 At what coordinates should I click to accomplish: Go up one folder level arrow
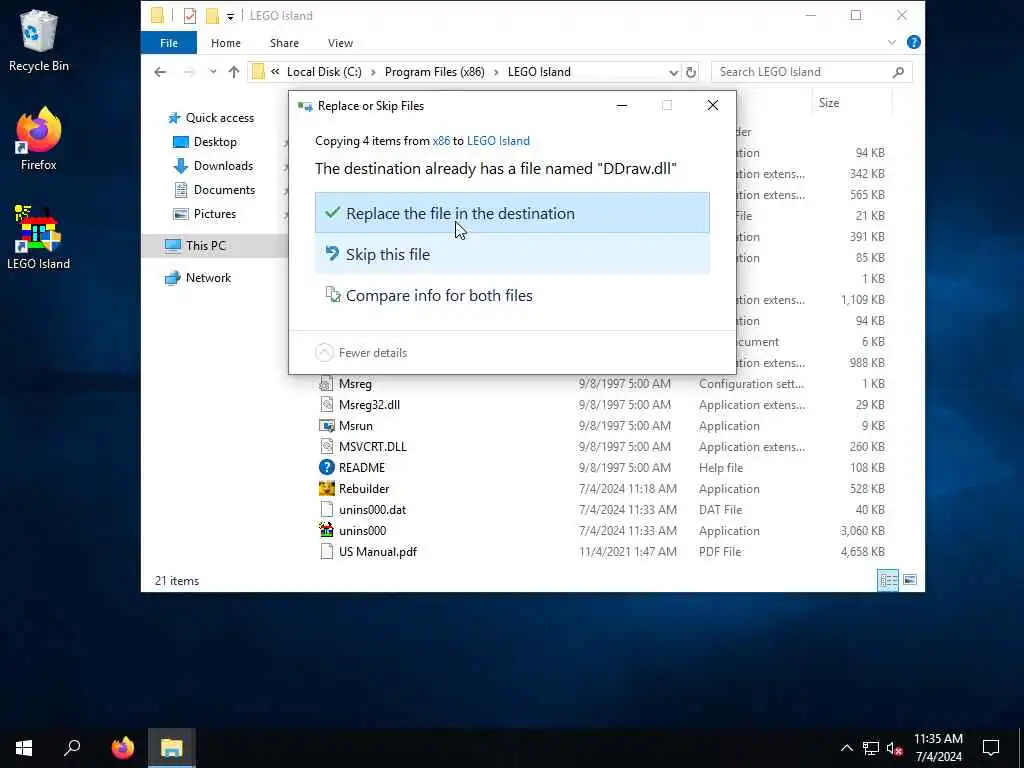pos(234,72)
